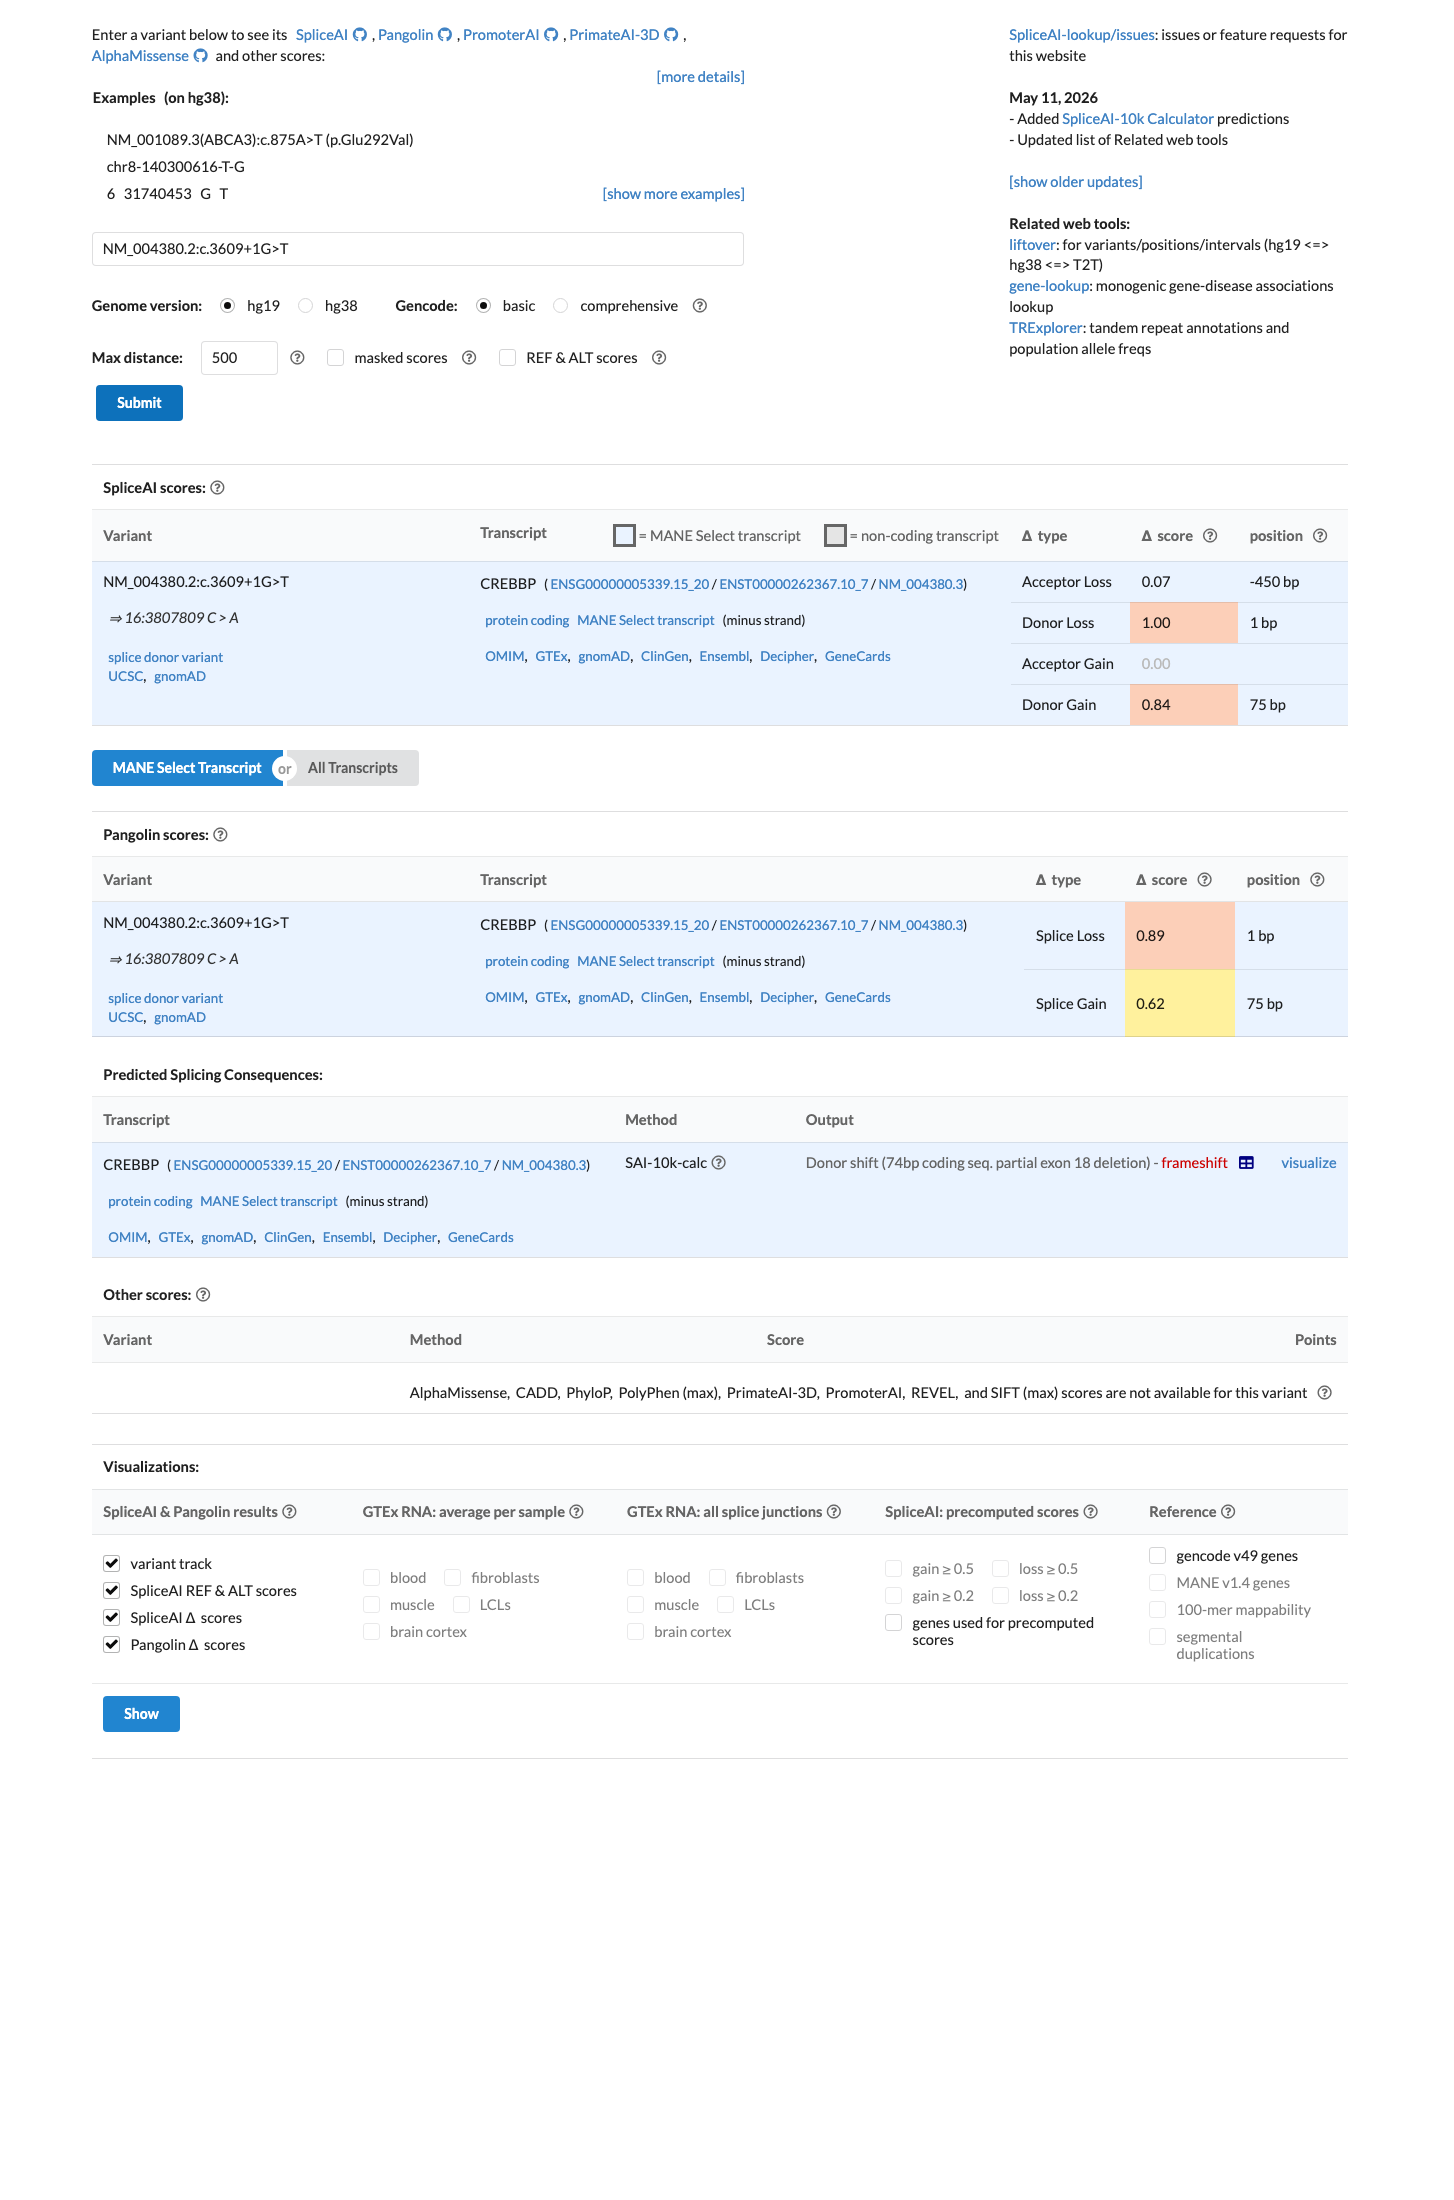Click help icon next to Pangolin position header
The height and width of the screenshot is (2200, 1454).
[1317, 880]
